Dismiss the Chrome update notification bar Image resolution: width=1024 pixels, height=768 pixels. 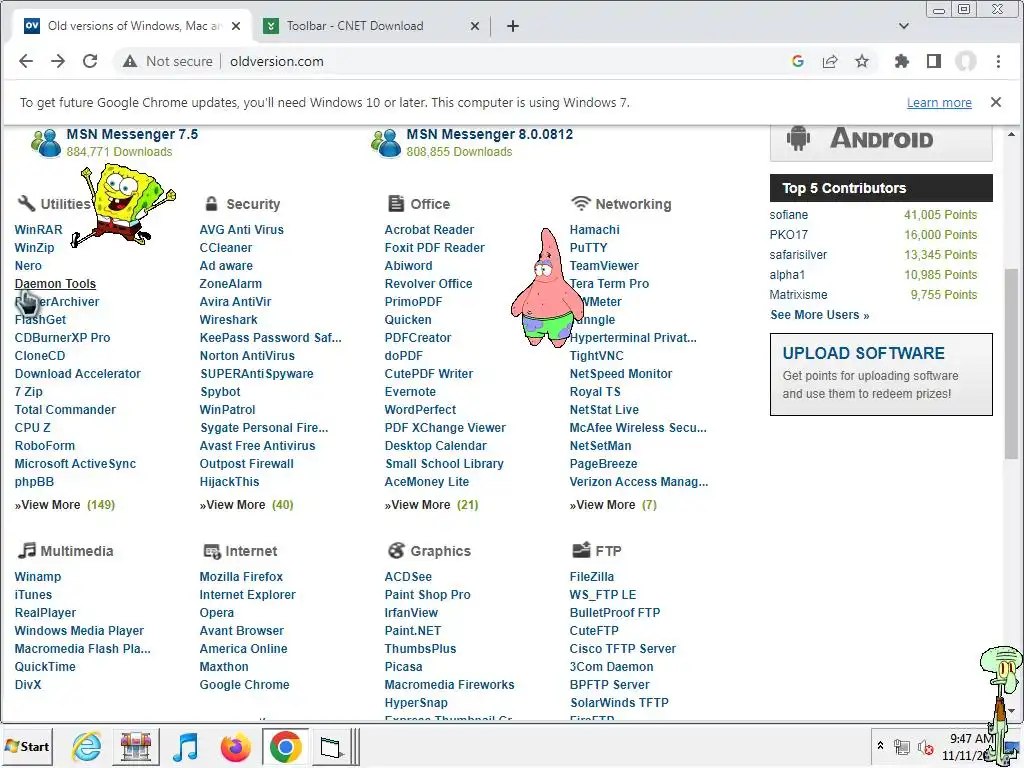pos(995,102)
